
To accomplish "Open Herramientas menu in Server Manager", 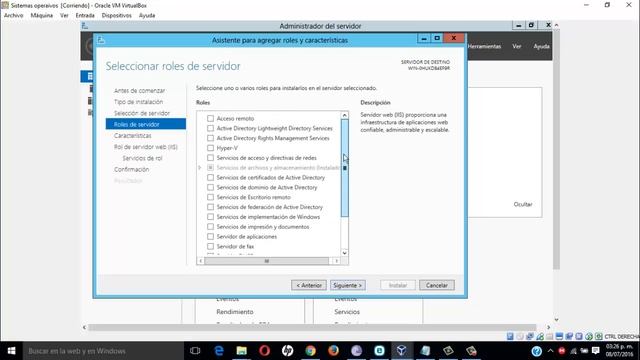I will [484, 46].
